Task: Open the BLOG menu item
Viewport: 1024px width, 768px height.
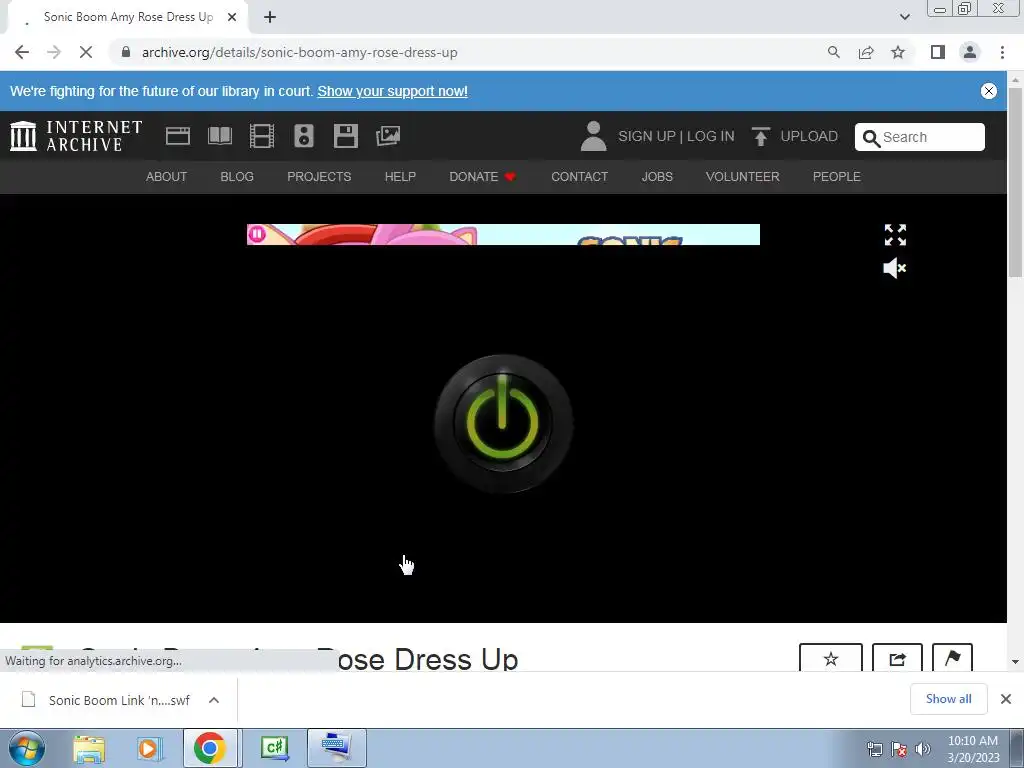Action: click(237, 176)
